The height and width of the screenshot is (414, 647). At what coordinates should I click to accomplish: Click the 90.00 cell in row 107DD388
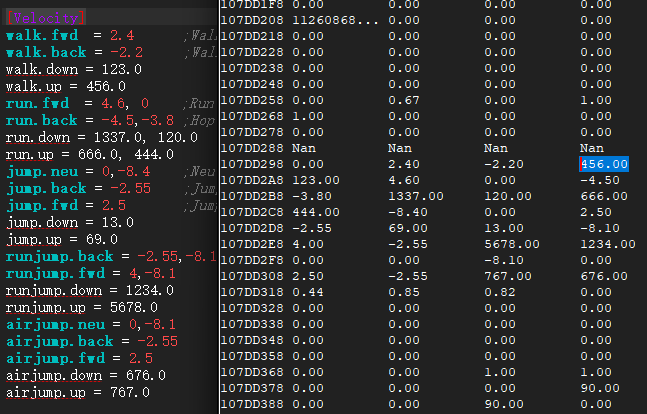coord(504,405)
